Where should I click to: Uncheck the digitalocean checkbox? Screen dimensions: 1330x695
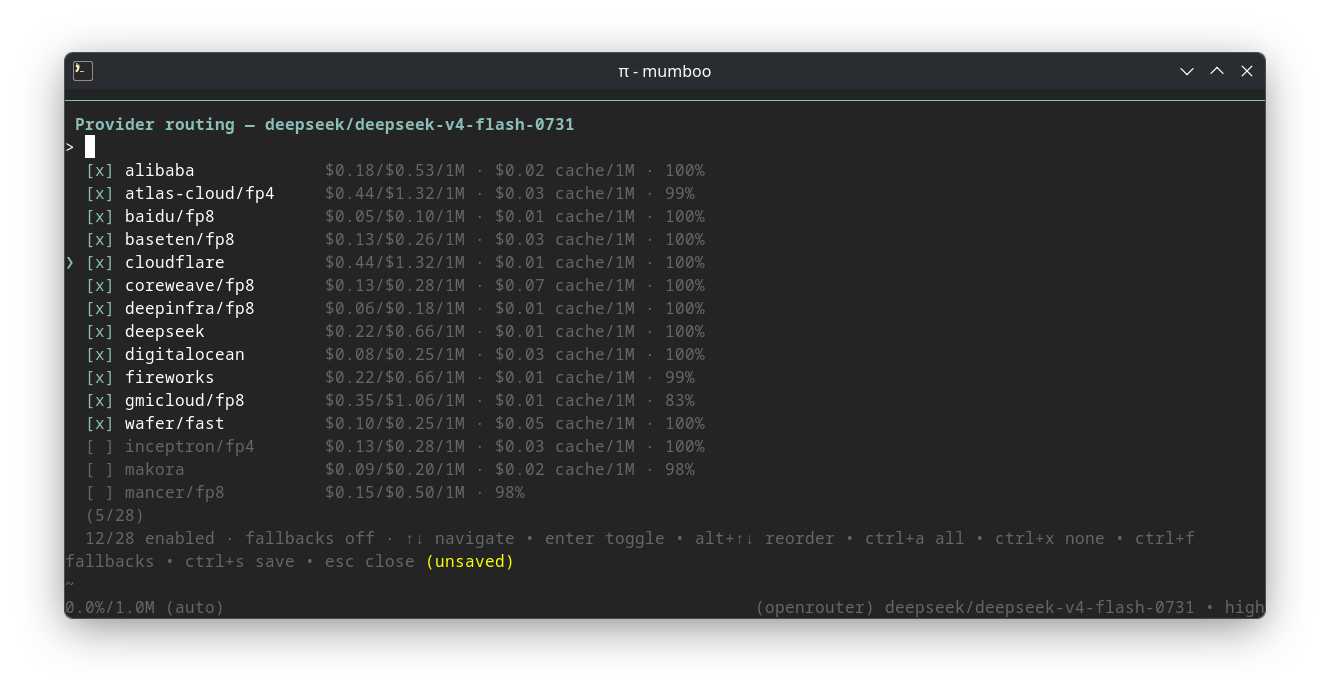(100, 354)
